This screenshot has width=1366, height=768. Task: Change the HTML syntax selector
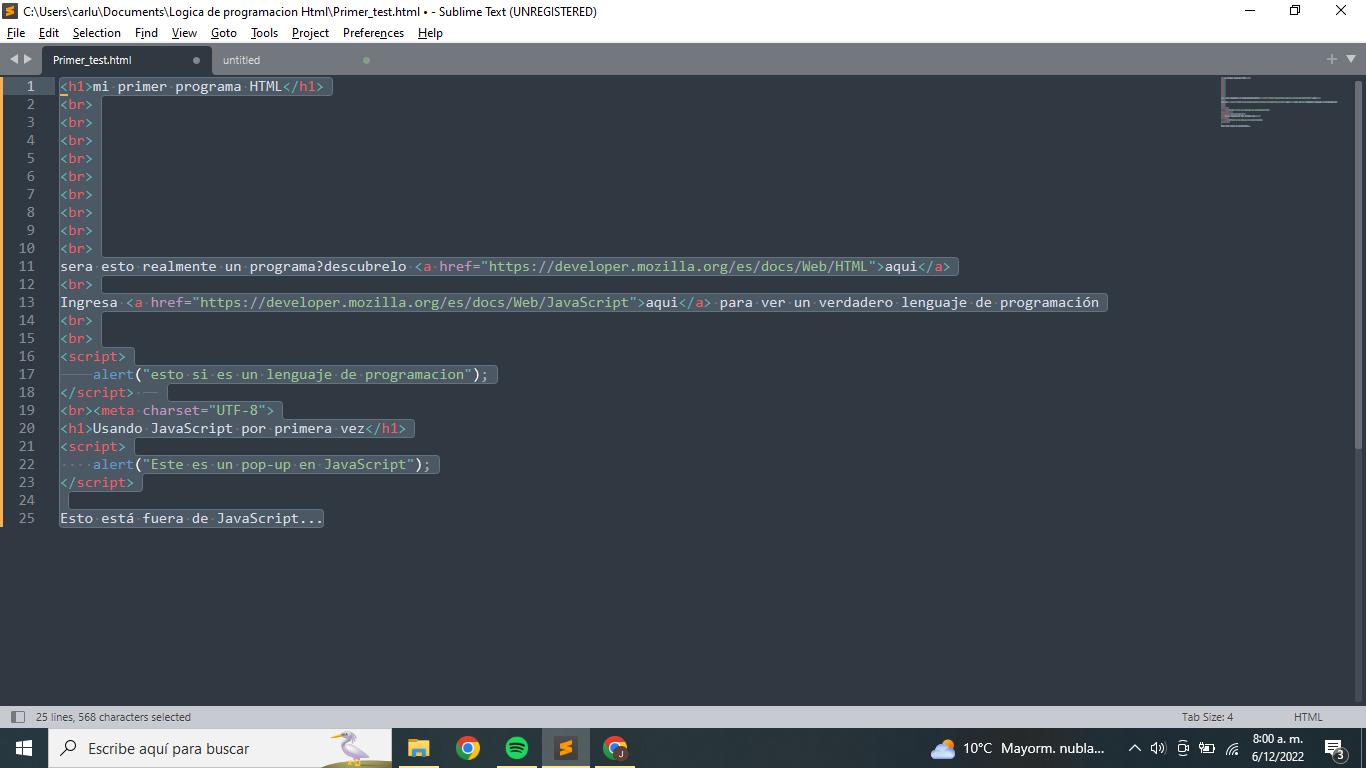click(1308, 717)
